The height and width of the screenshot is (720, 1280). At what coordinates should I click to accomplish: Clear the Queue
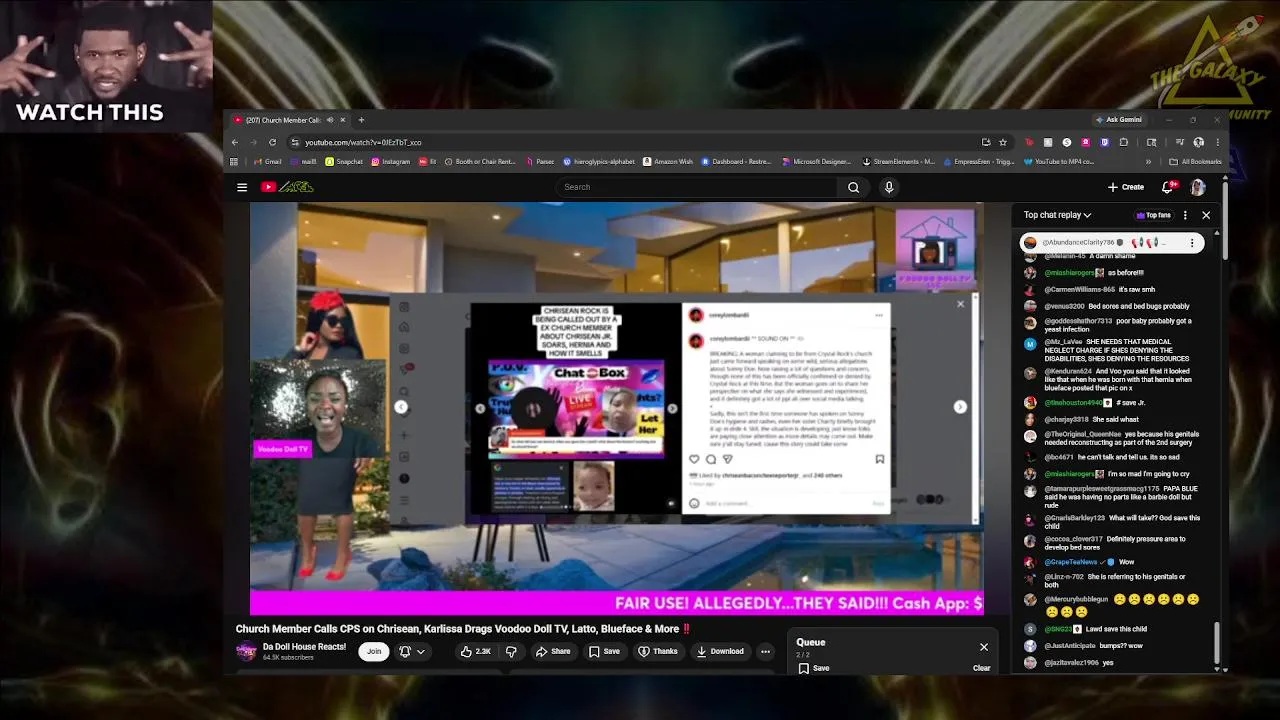pyautogui.click(x=981, y=668)
